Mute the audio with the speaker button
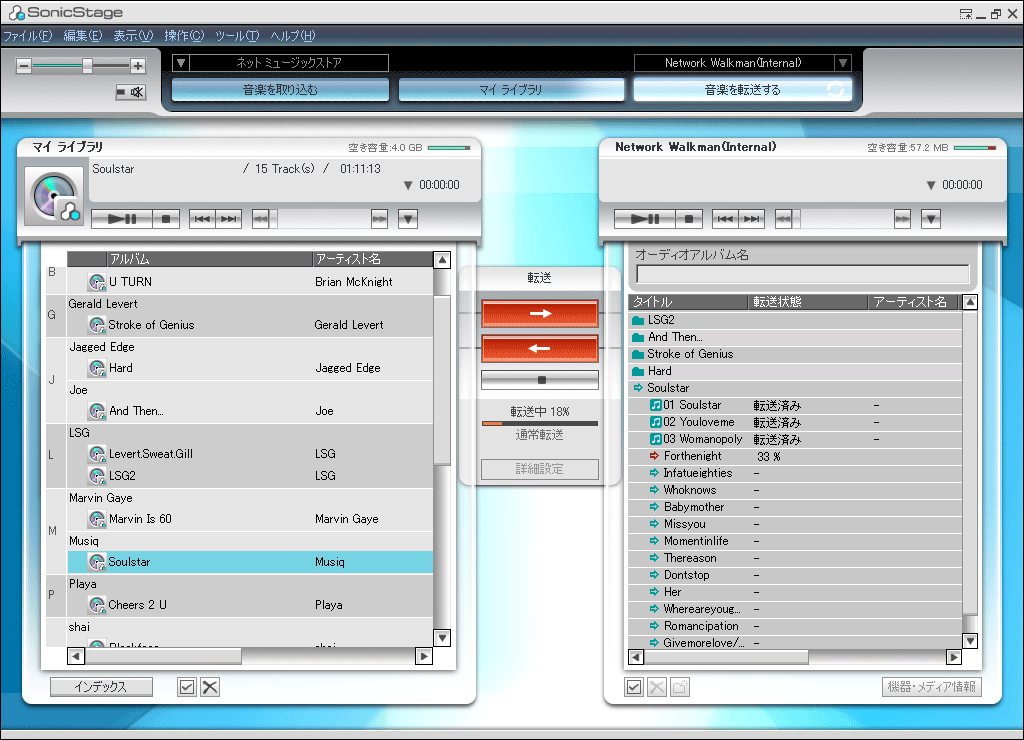This screenshot has width=1024, height=740. click(131, 92)
